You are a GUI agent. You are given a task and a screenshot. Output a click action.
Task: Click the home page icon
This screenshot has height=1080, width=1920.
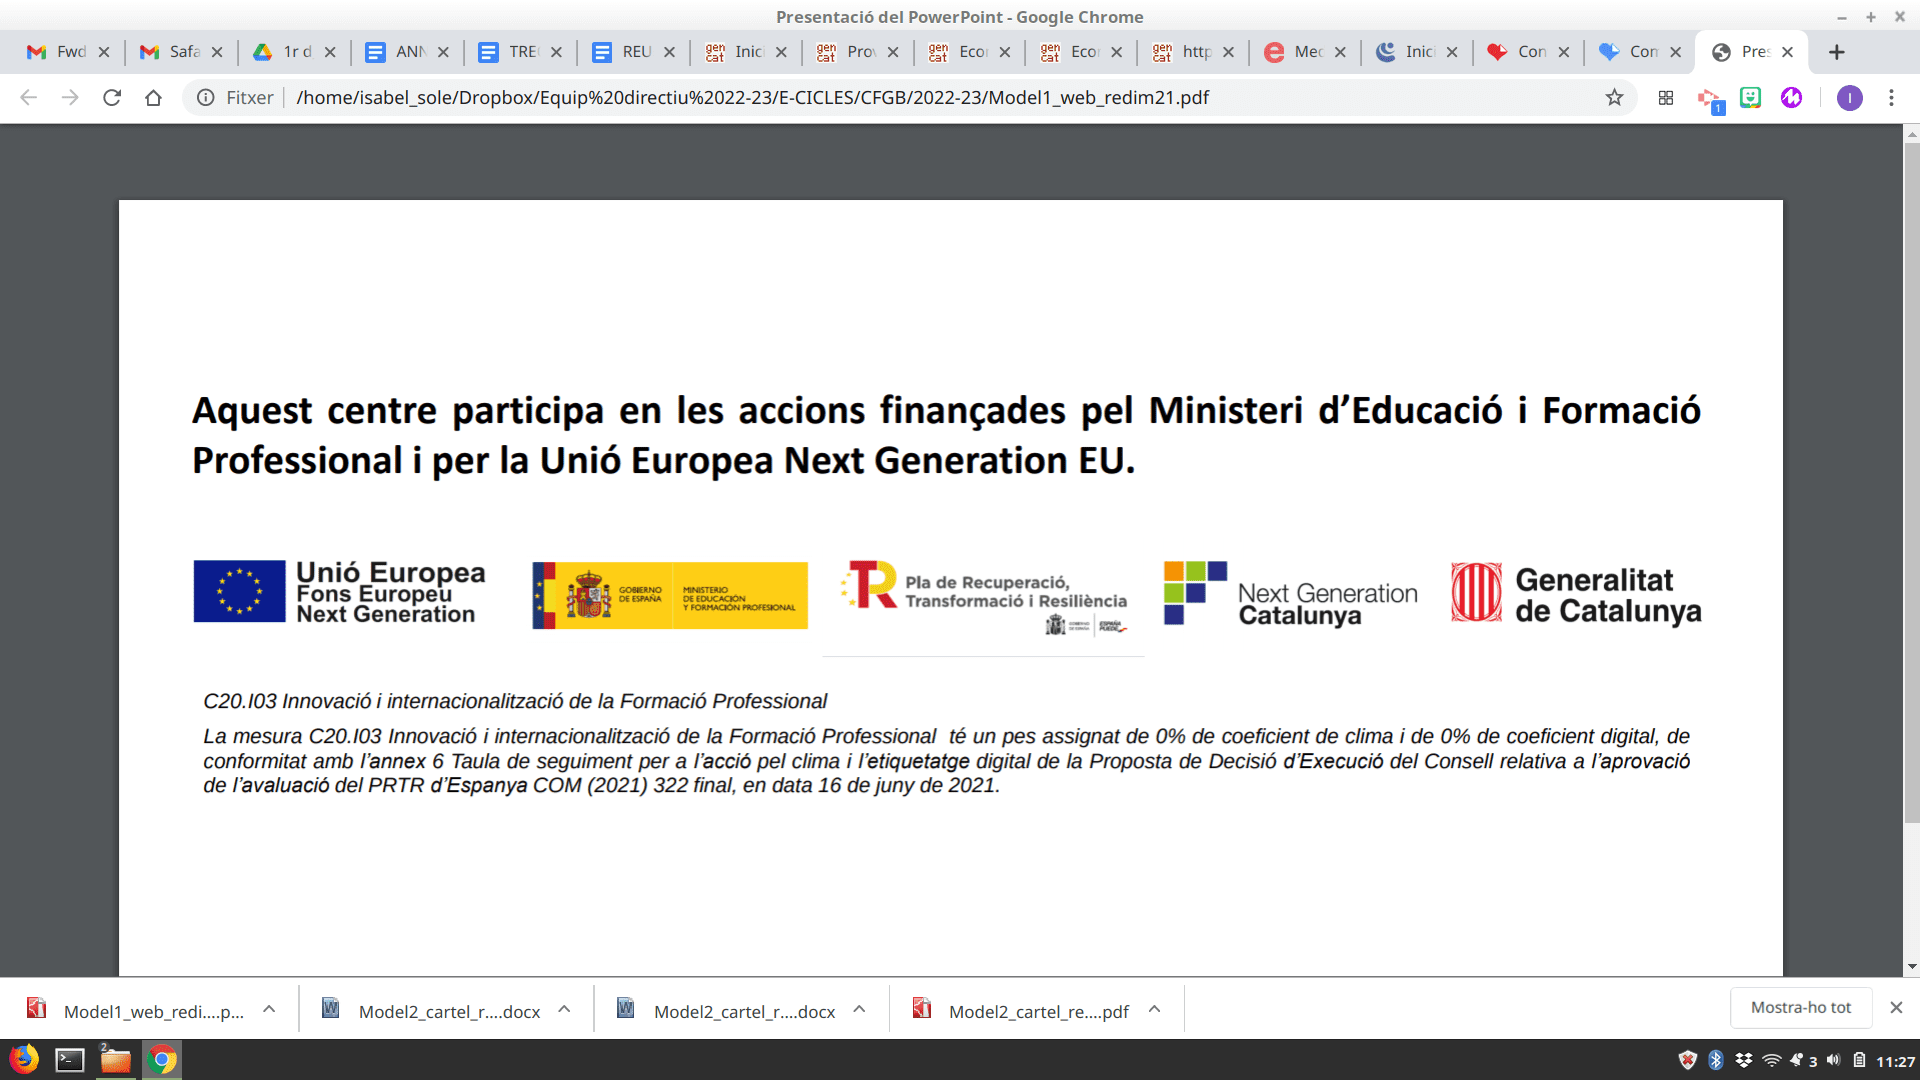153,97
